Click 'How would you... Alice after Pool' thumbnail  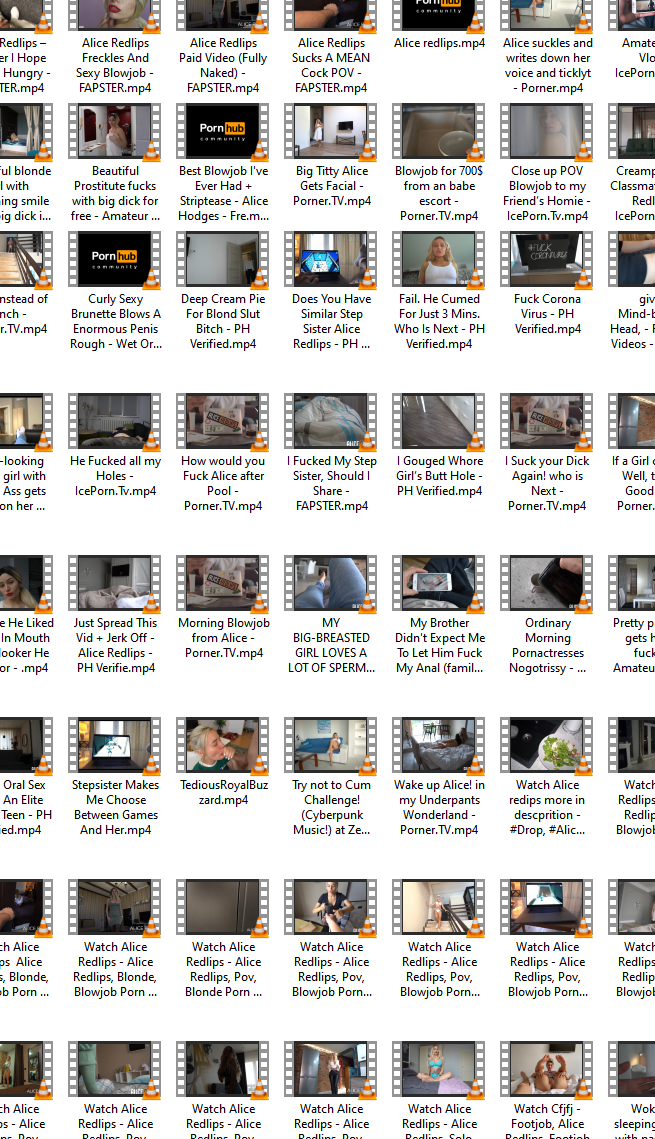click(x=223, y=422)
